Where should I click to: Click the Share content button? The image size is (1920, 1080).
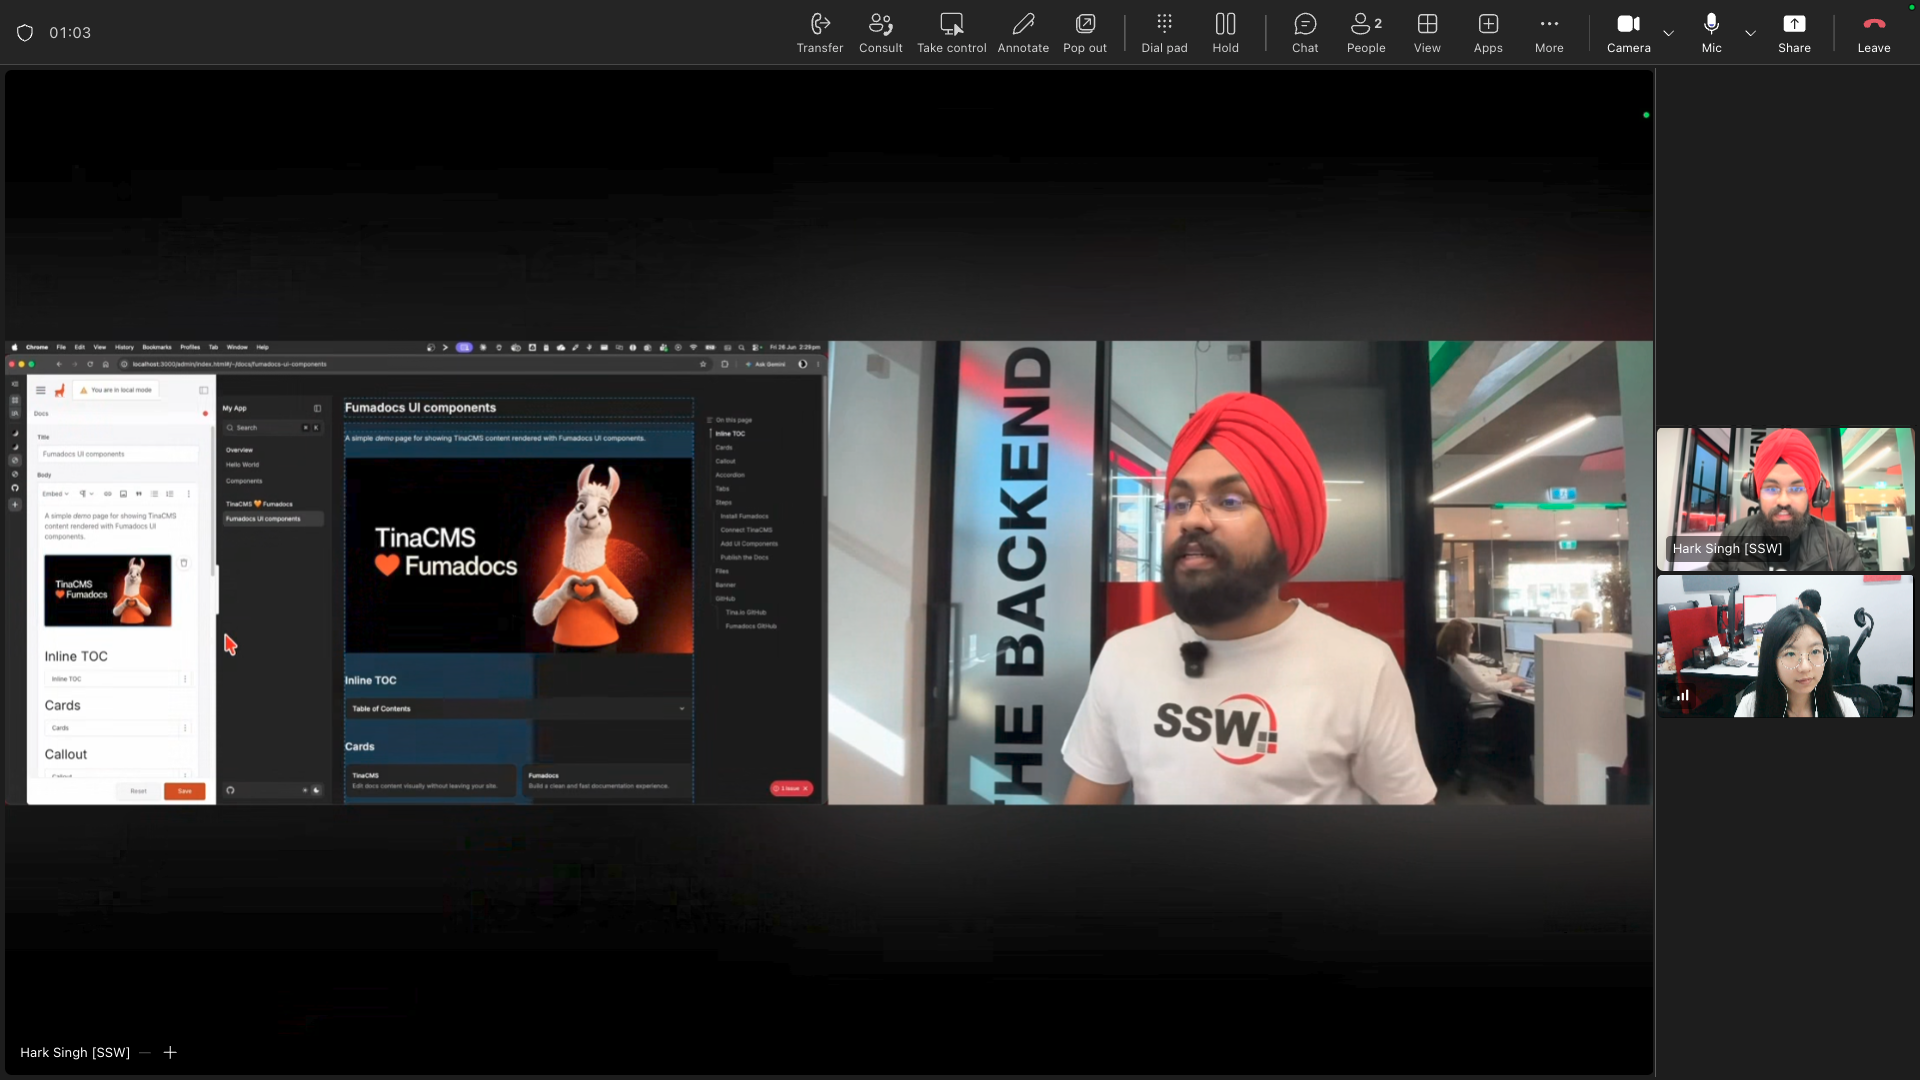[1794, 33]
